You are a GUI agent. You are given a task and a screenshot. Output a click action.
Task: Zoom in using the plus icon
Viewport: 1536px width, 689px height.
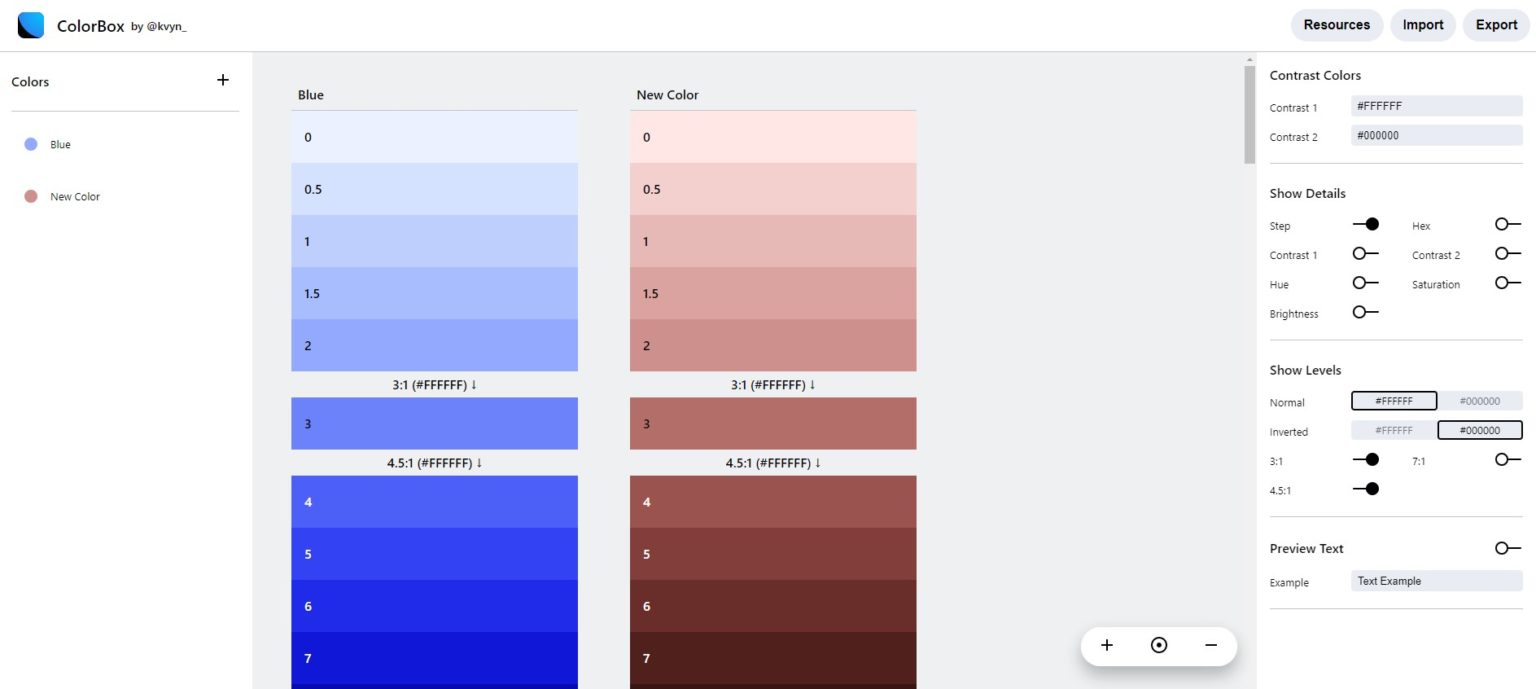click(x=1107, y=645)
